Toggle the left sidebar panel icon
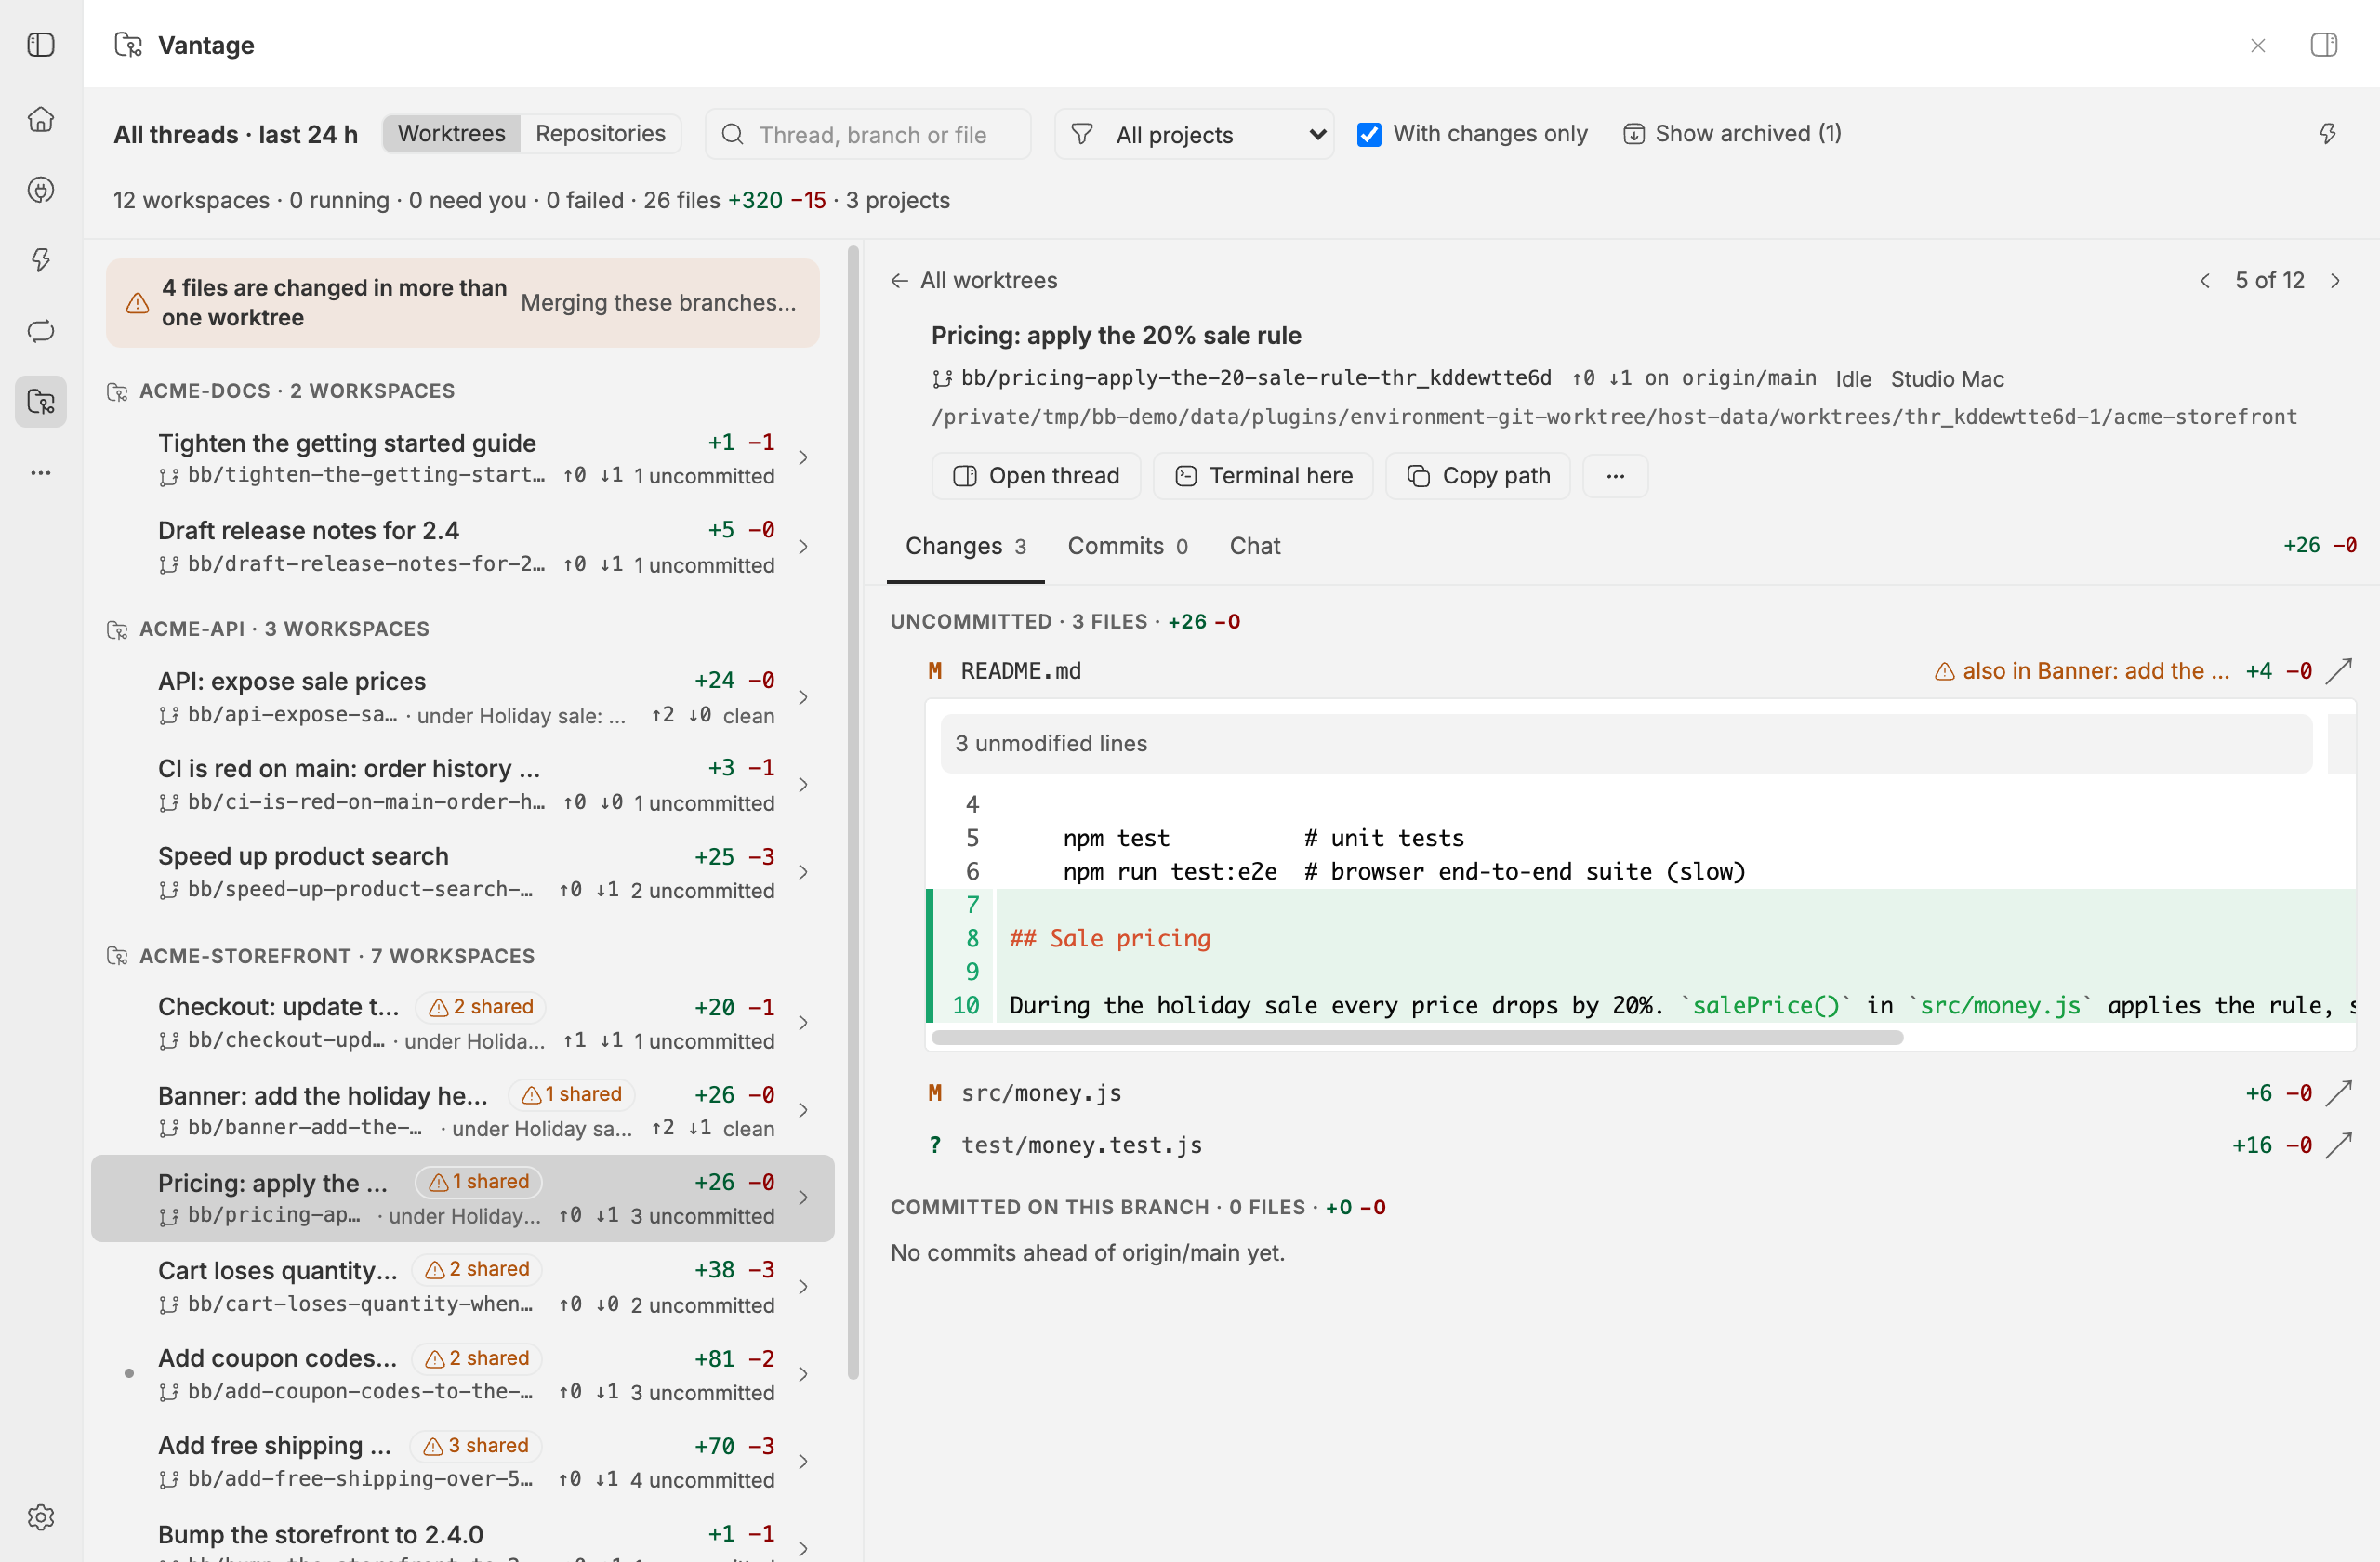Screen dimensions: 2380x1562 click(x=41, y=45)
